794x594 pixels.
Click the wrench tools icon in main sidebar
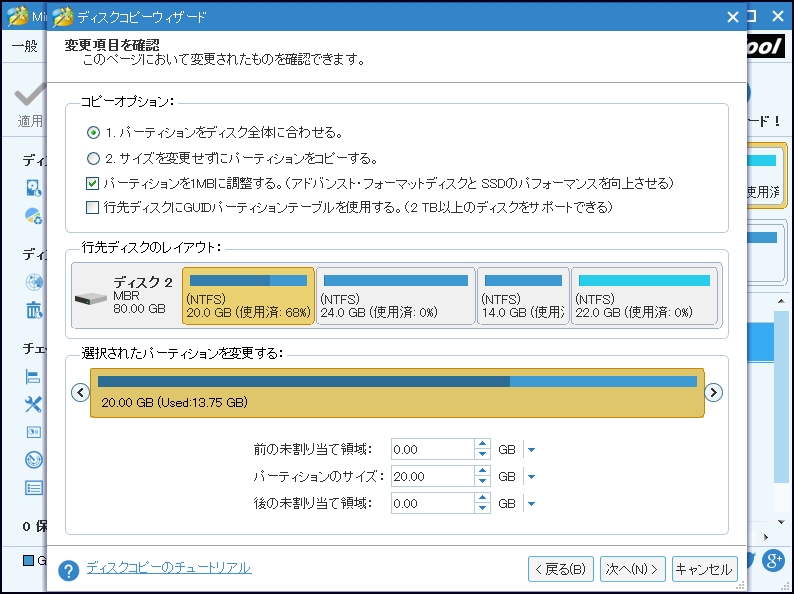click(x=33, y=405)
